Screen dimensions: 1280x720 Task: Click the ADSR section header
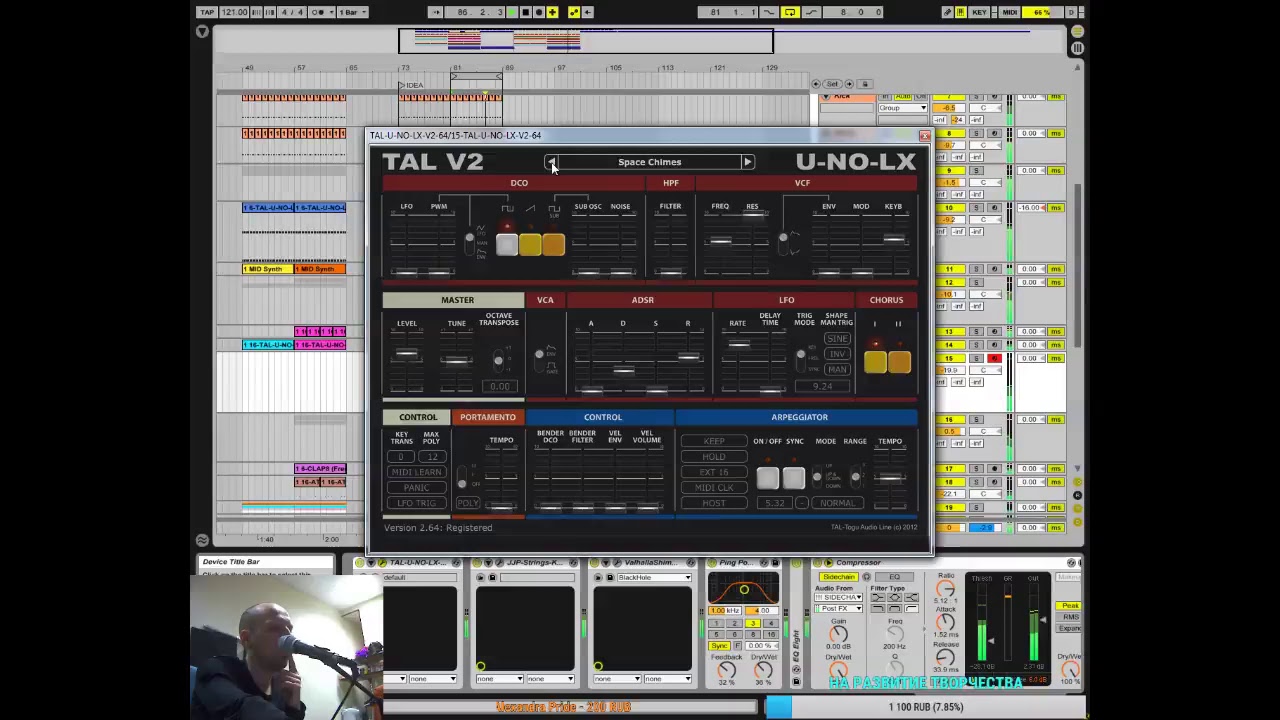(642, 300)
